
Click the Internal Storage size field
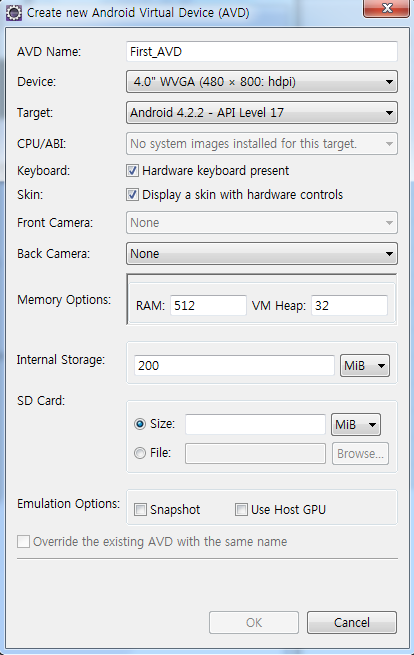pos(234,366)
